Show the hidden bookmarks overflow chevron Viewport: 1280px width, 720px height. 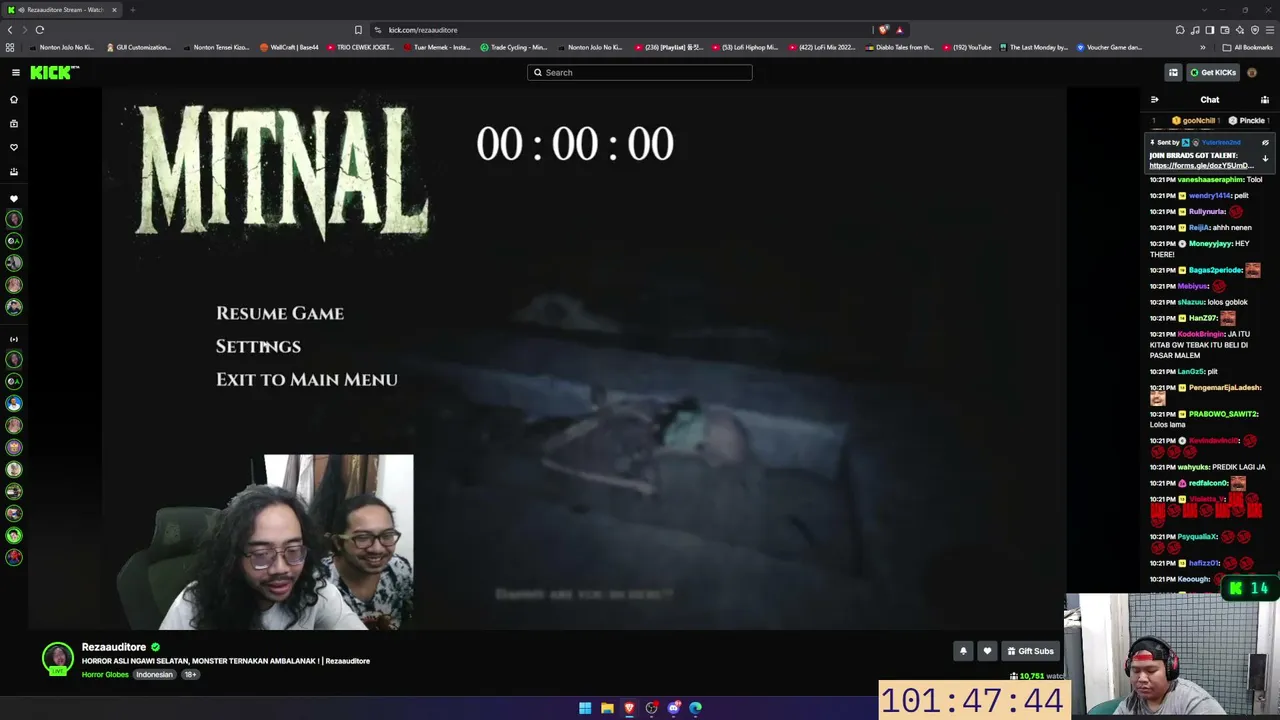tap(1203, 47)
